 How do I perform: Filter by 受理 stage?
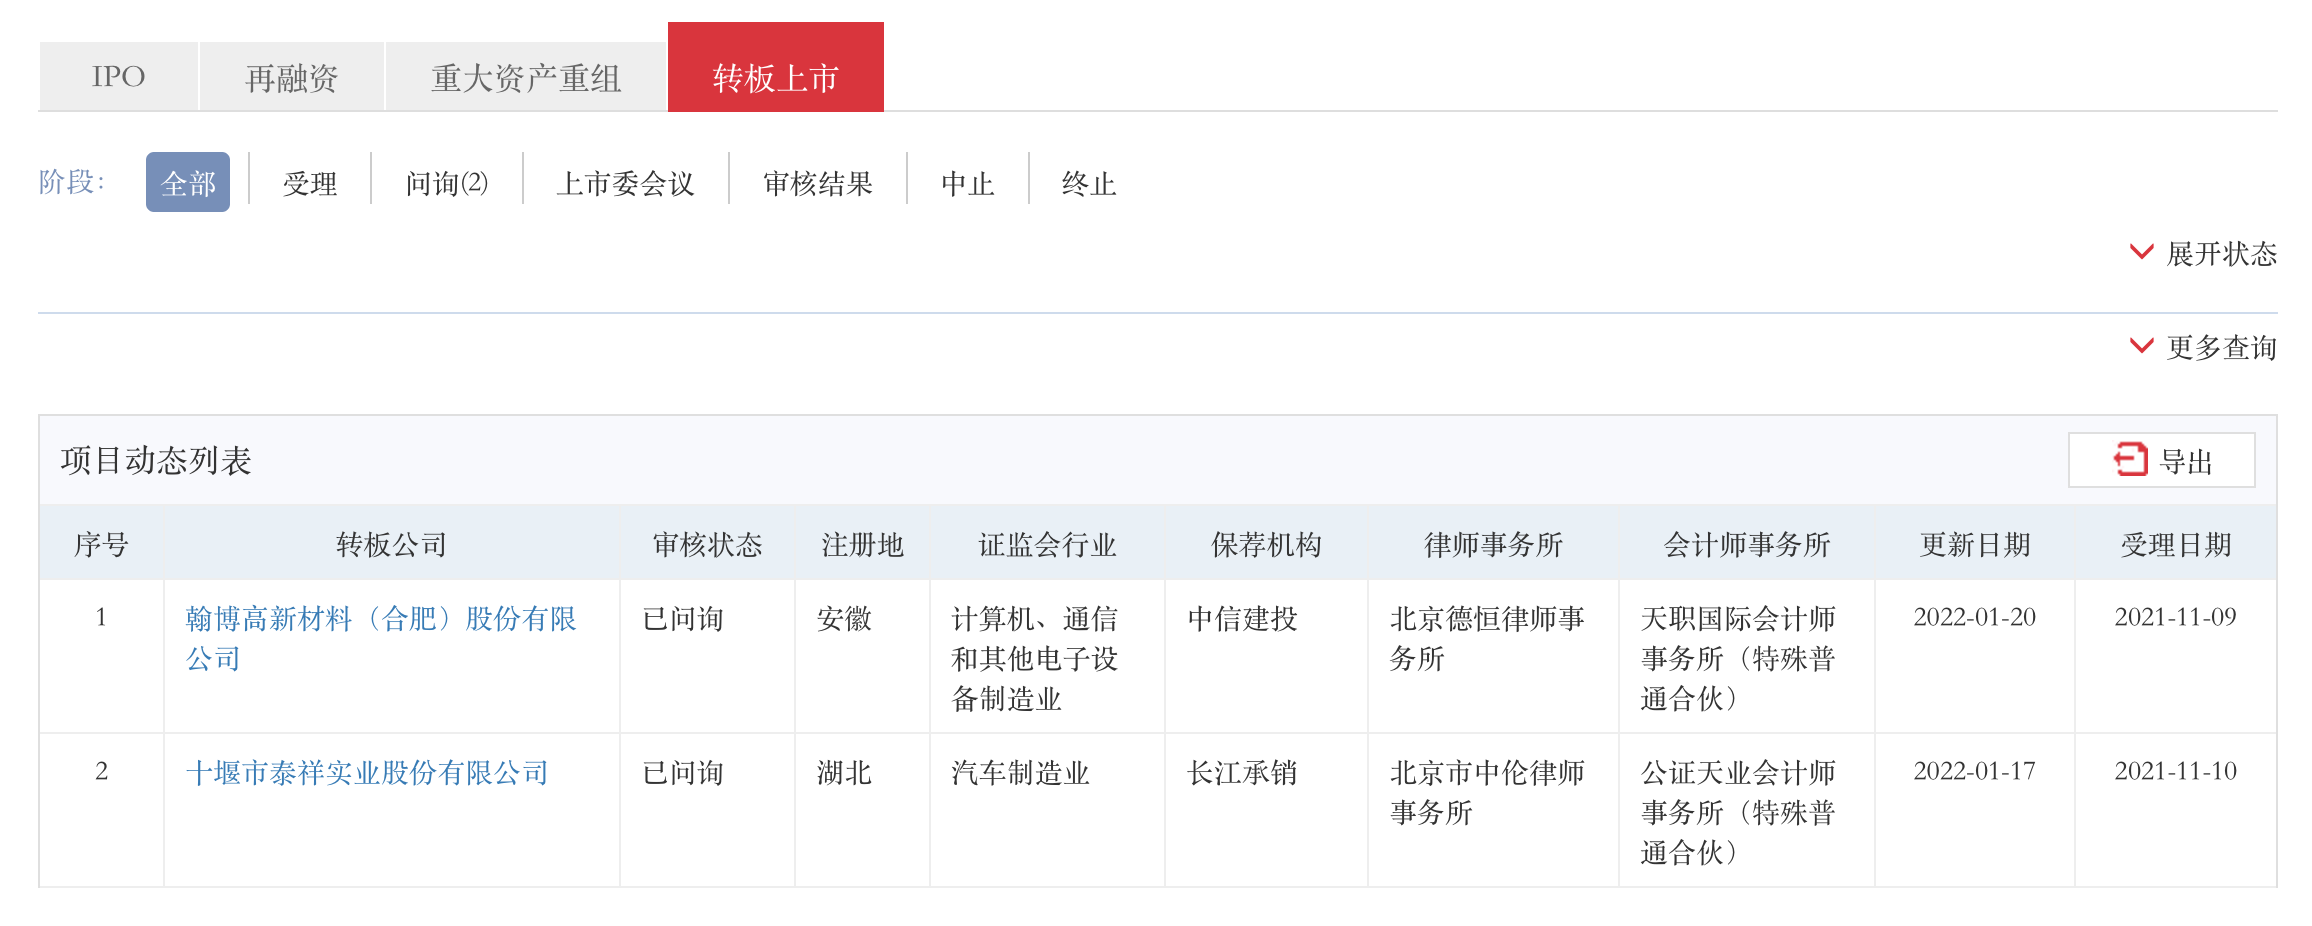309,183
